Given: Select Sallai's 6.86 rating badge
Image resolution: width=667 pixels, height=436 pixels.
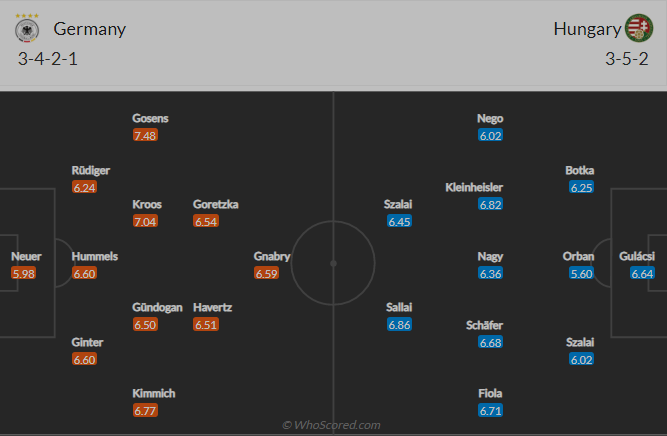Looking at the screenshot, I should (x=399, y=325).
